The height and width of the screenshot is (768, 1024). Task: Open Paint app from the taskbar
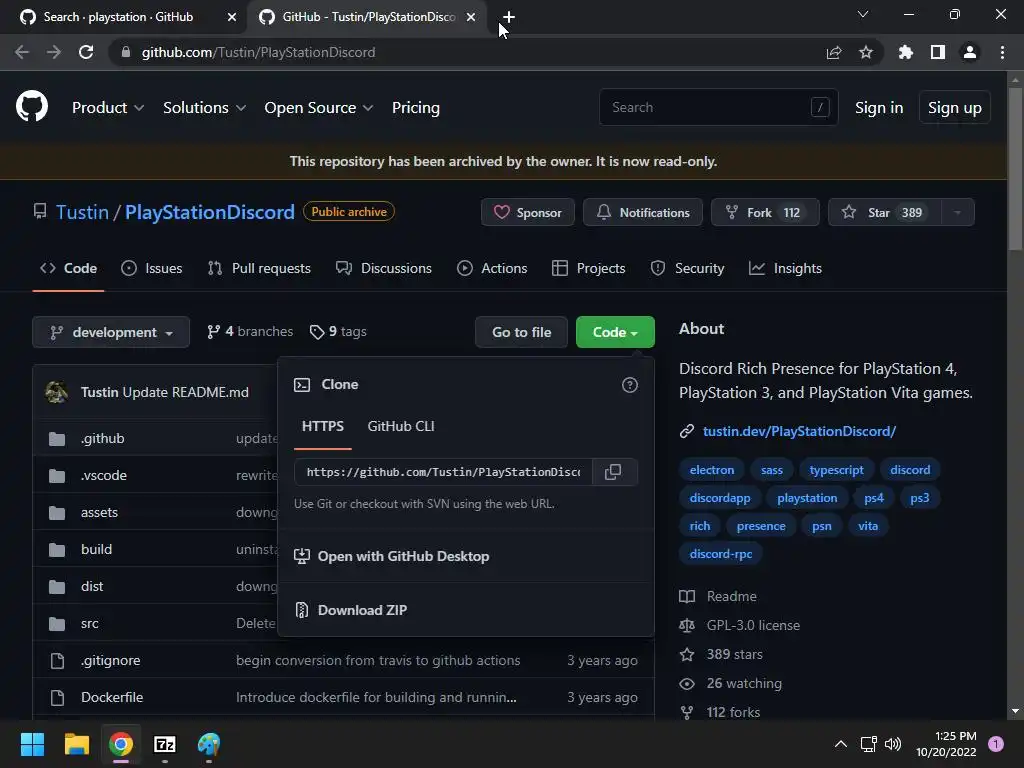209,744
